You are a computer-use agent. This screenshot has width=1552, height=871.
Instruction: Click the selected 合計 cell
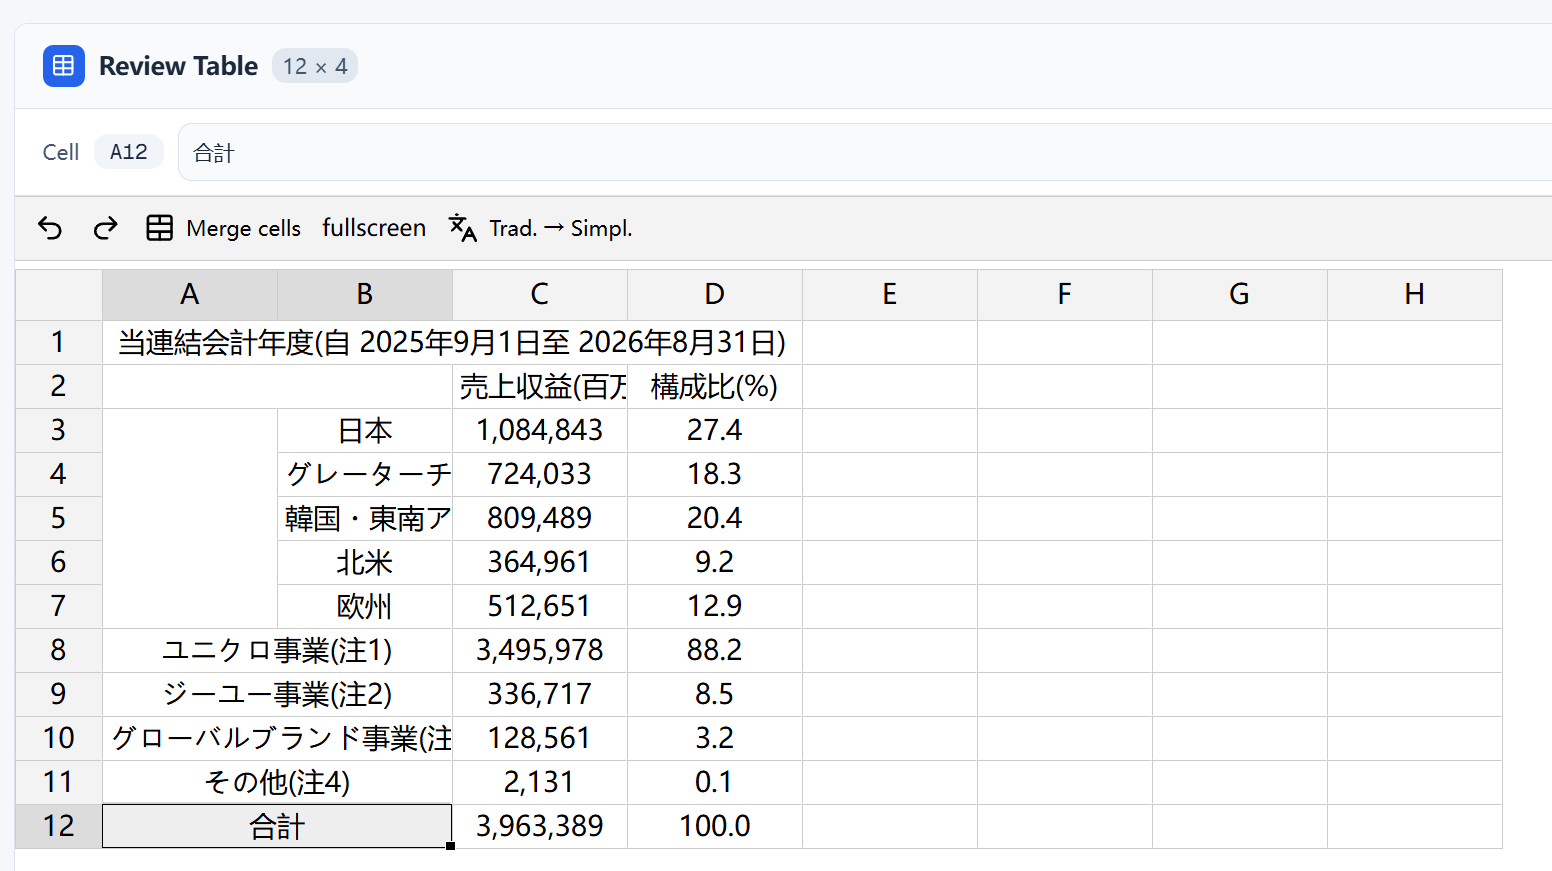(x=277, y=826)
